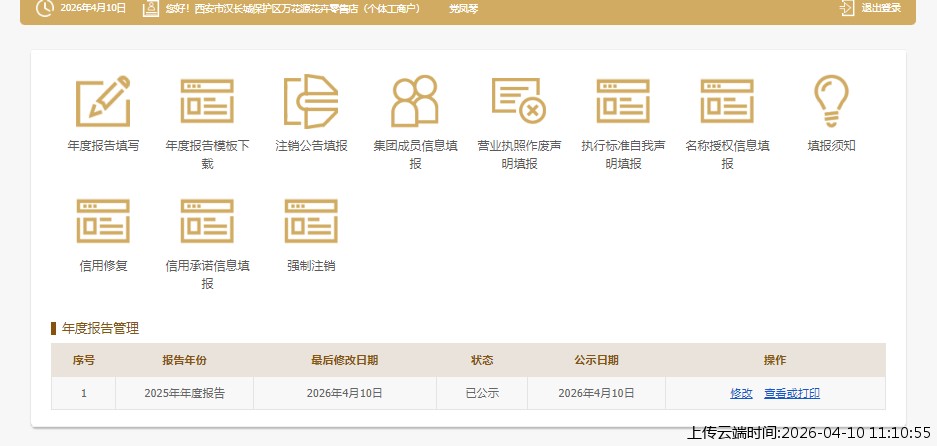
Task: Click the 年度报告模板下载 label
Action: pyautogui.click(x=207, y=155)
